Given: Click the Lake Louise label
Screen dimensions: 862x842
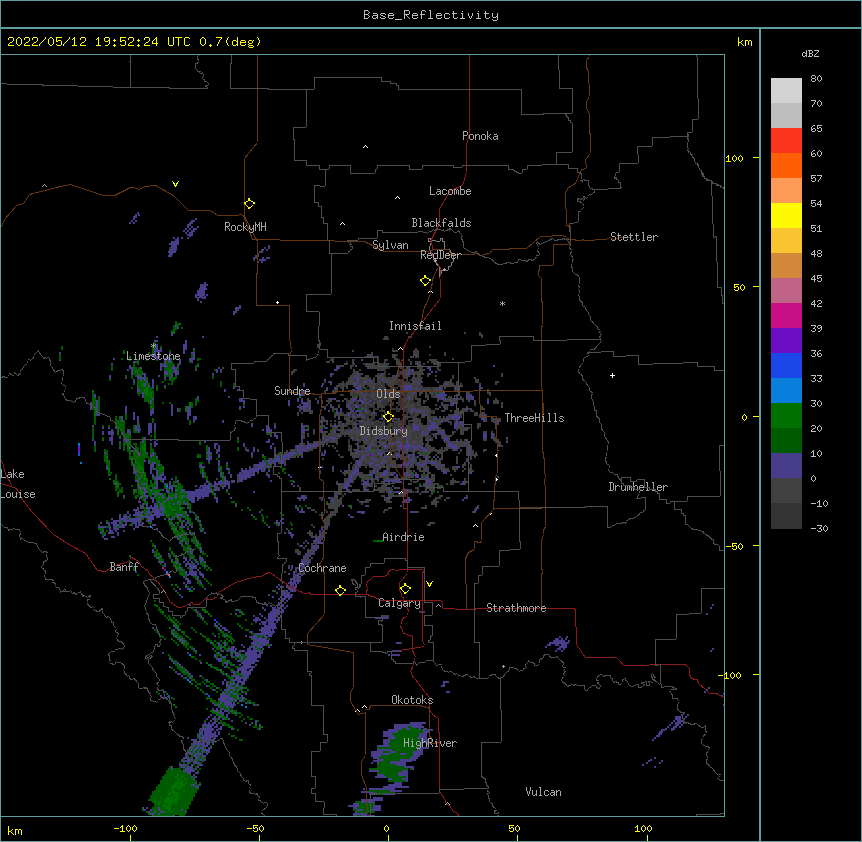Looking at the screenshot, I should pos(18,484).
